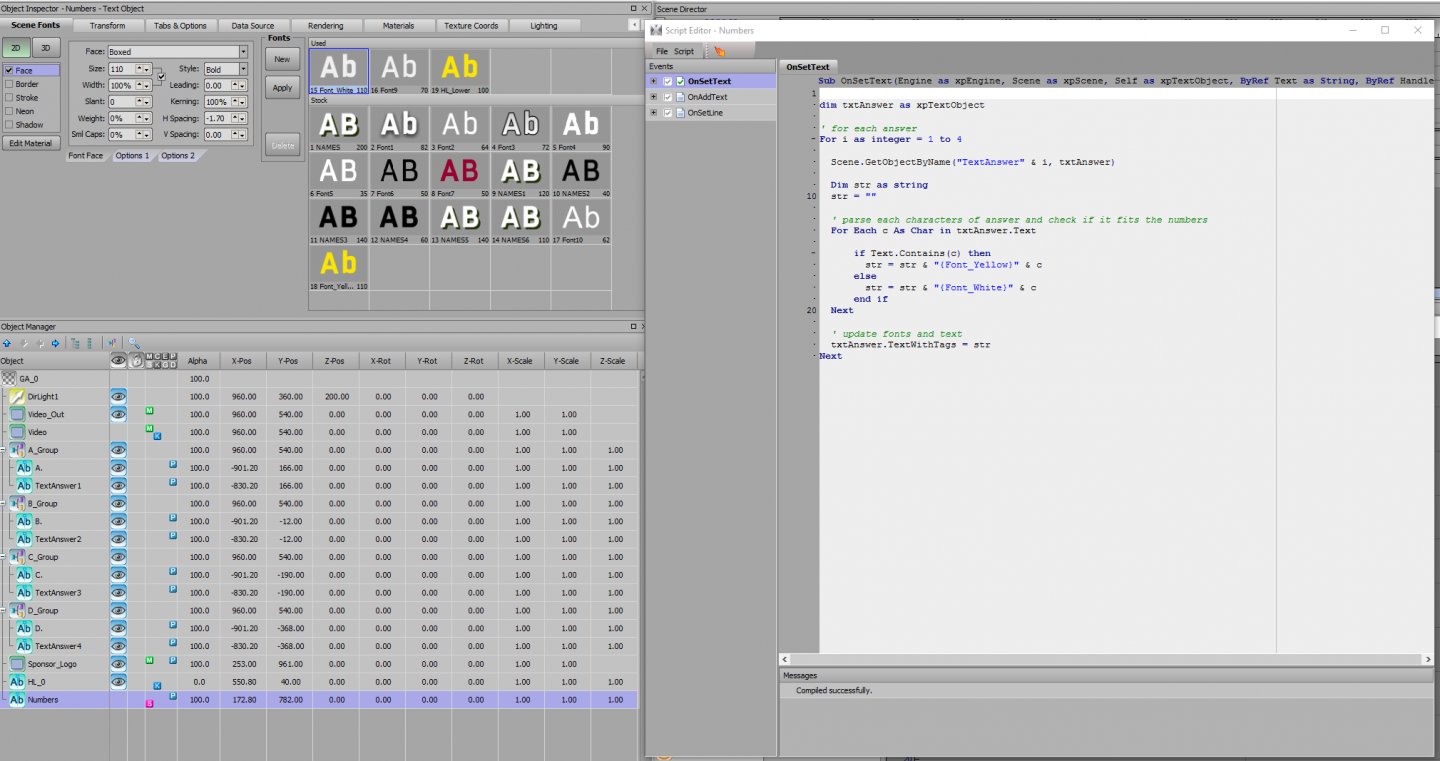
Task: Click the Apply button in Fonts
Action: pos(282,88)
